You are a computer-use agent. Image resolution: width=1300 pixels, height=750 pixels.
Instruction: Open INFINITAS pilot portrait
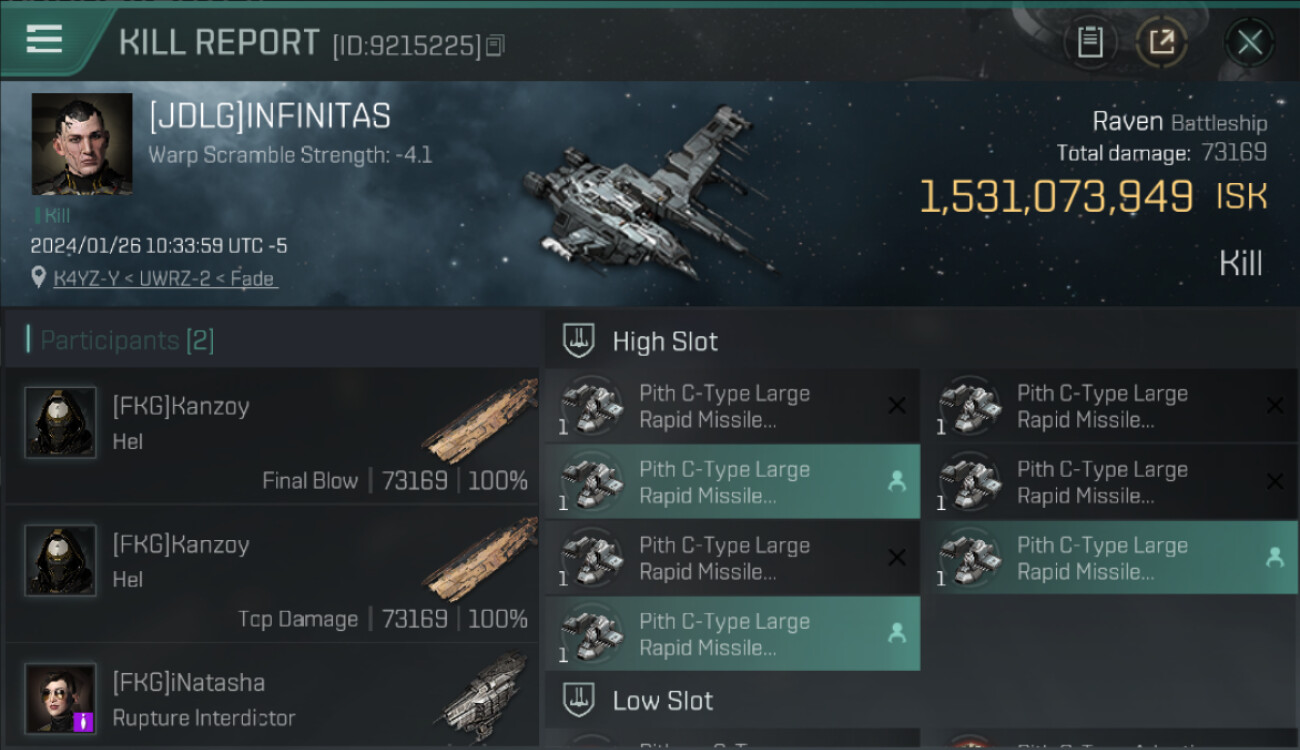pyautogui.click(x=82, y=144)
